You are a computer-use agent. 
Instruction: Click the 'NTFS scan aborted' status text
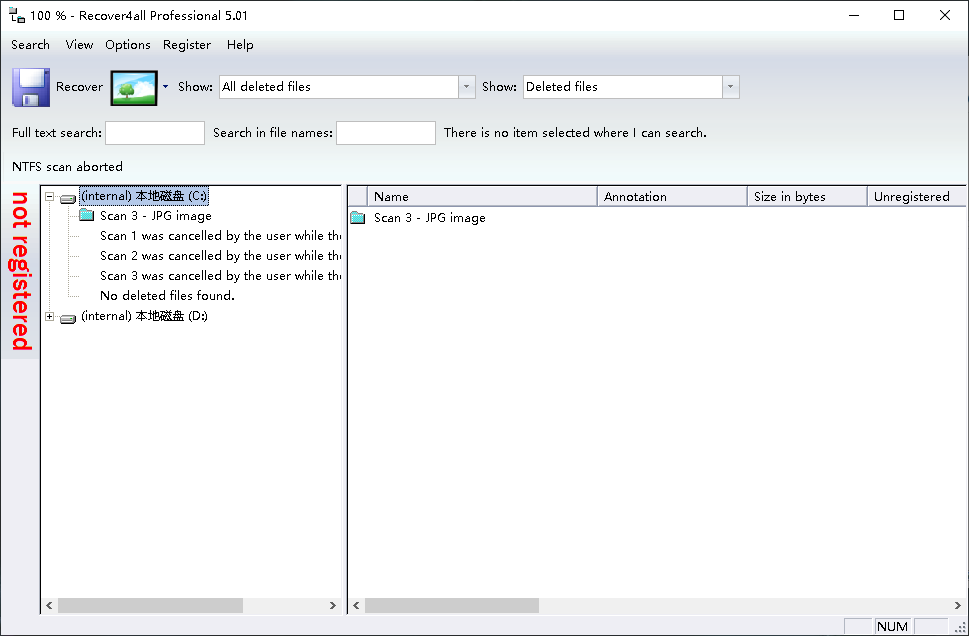pyautogui.click(x=67, y=167)
